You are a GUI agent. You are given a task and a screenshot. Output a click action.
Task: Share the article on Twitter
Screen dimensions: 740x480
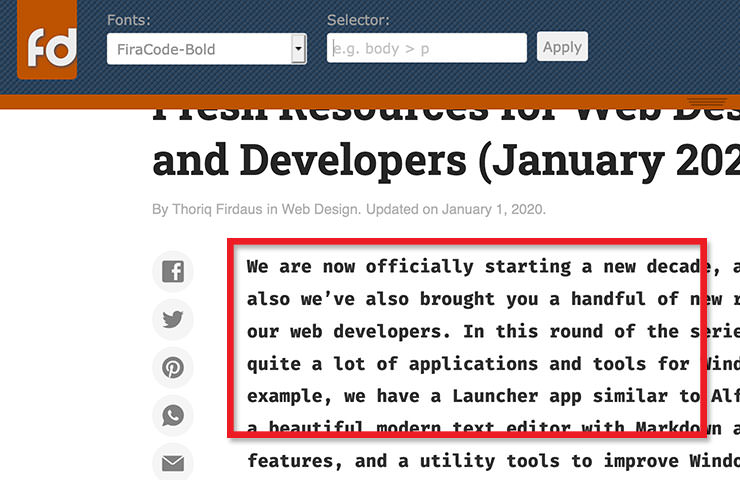pyautogui.click(x=173, y=320)
